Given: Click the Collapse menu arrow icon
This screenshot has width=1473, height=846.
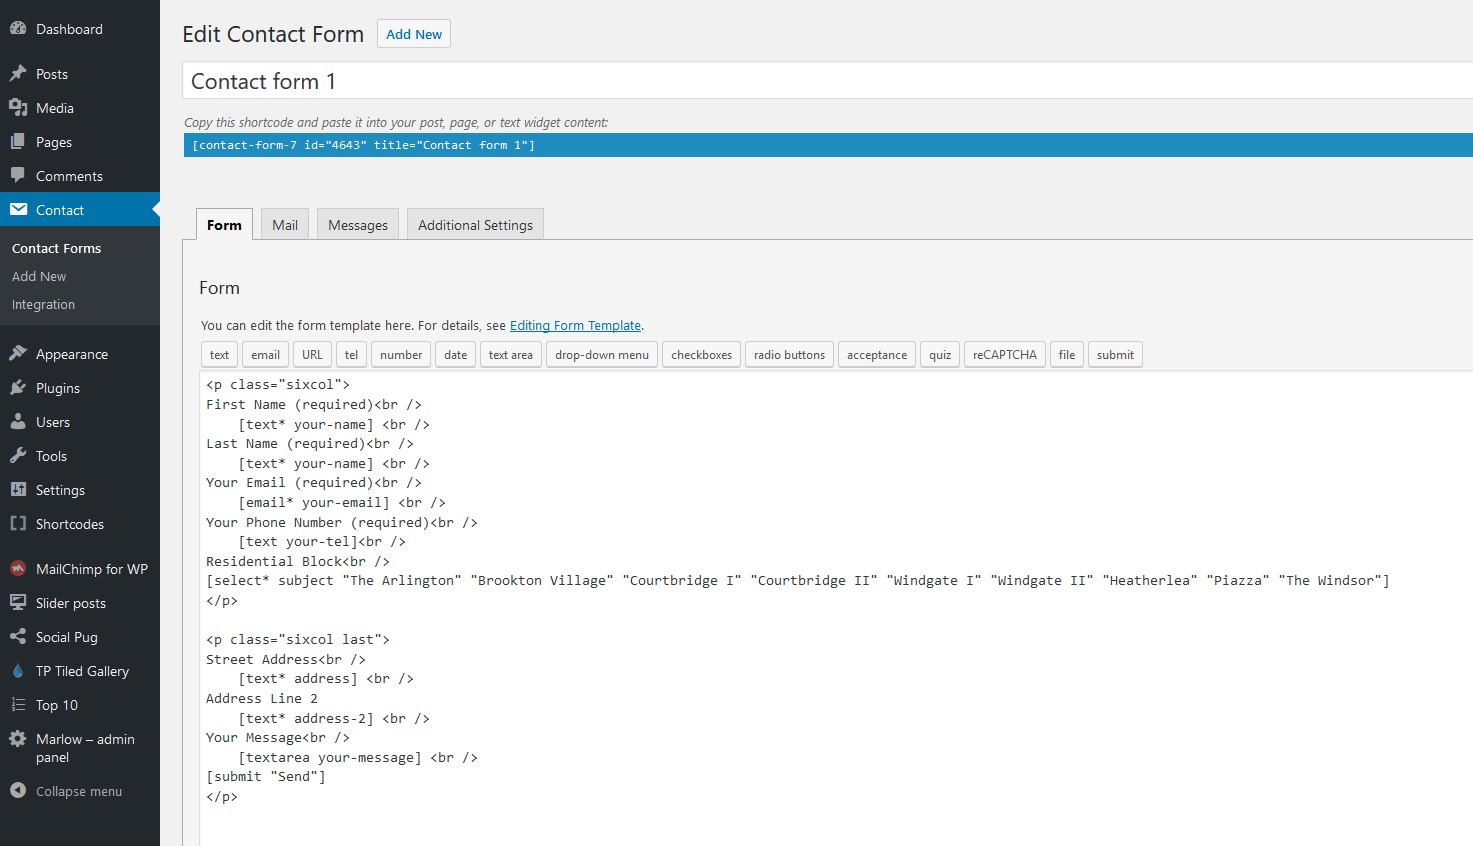Looking at the screenshot, I should [18, 791].
